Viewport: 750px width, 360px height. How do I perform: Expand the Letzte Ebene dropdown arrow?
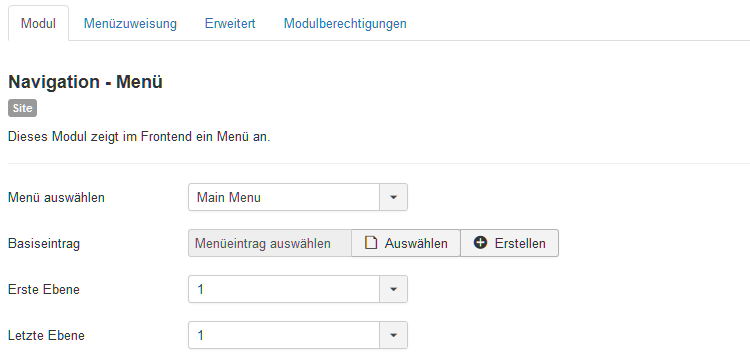(x=393, y=335)
